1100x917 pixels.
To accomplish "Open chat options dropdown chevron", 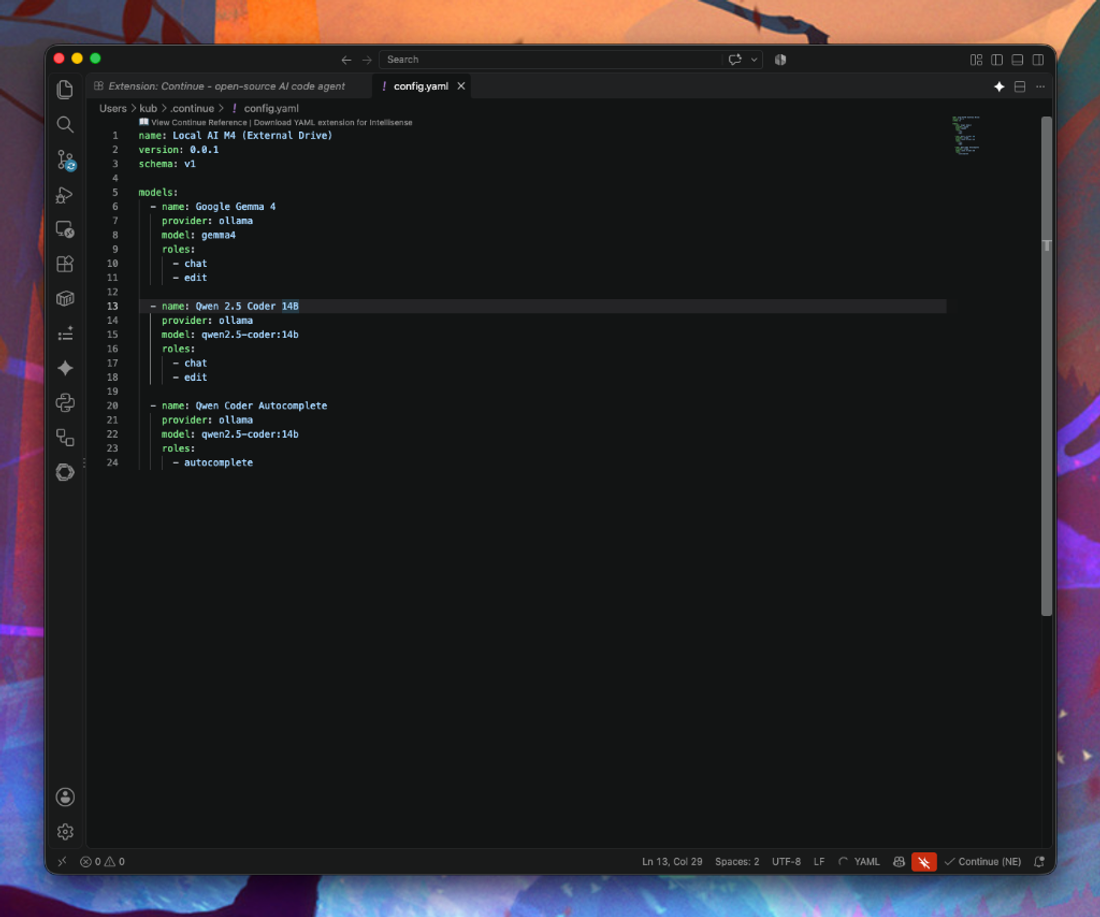I will tap(754, 60).
